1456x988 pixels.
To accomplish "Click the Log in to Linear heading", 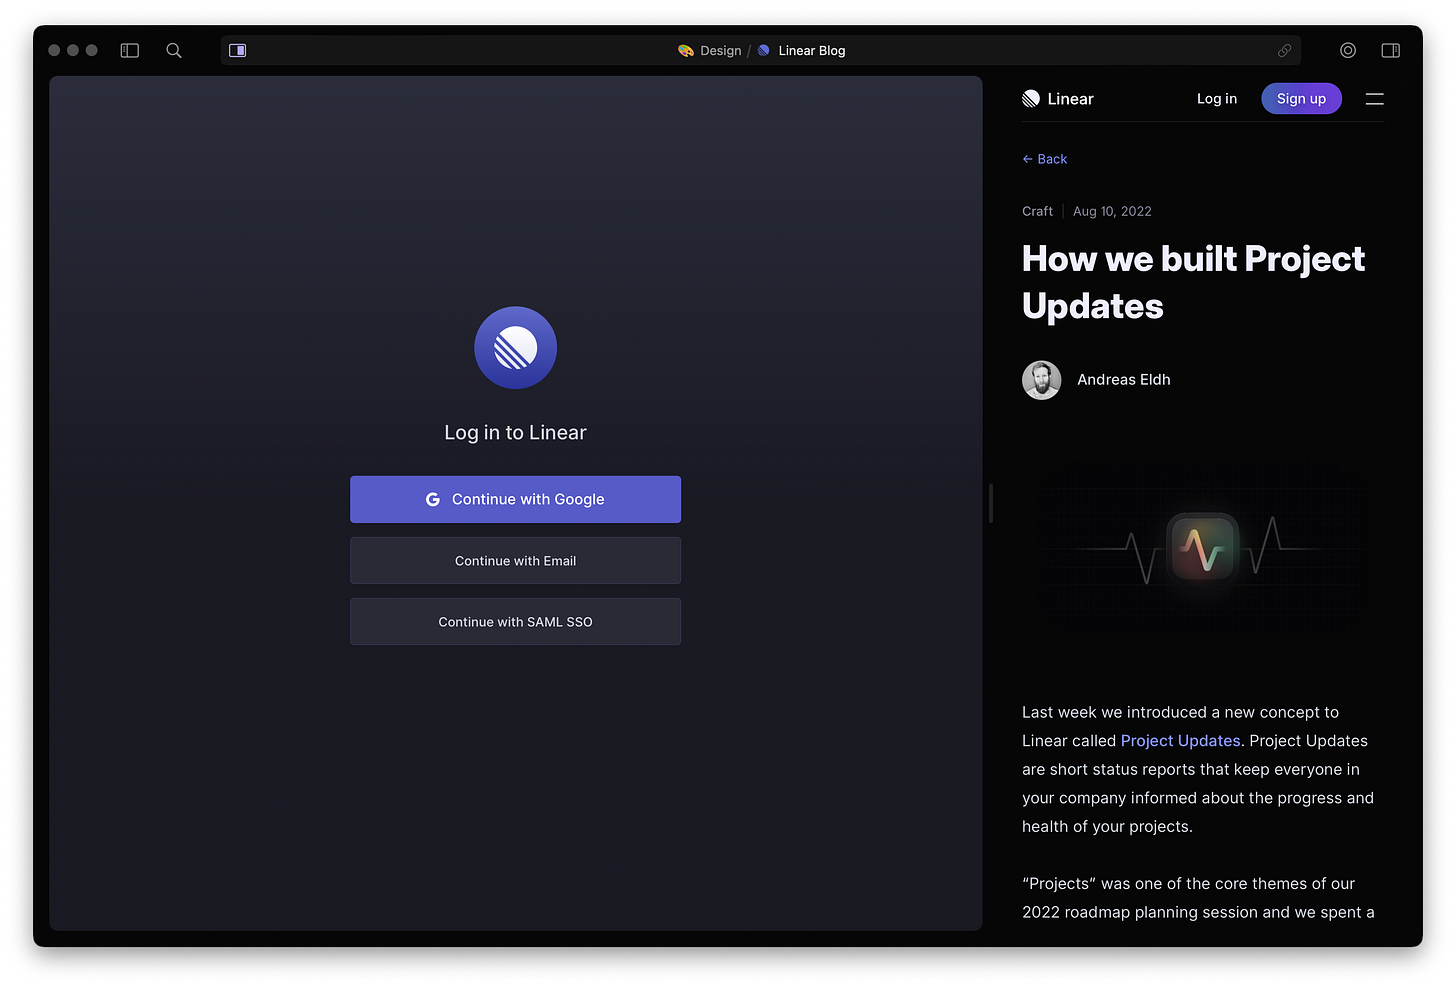I will [x=516, y=433].
